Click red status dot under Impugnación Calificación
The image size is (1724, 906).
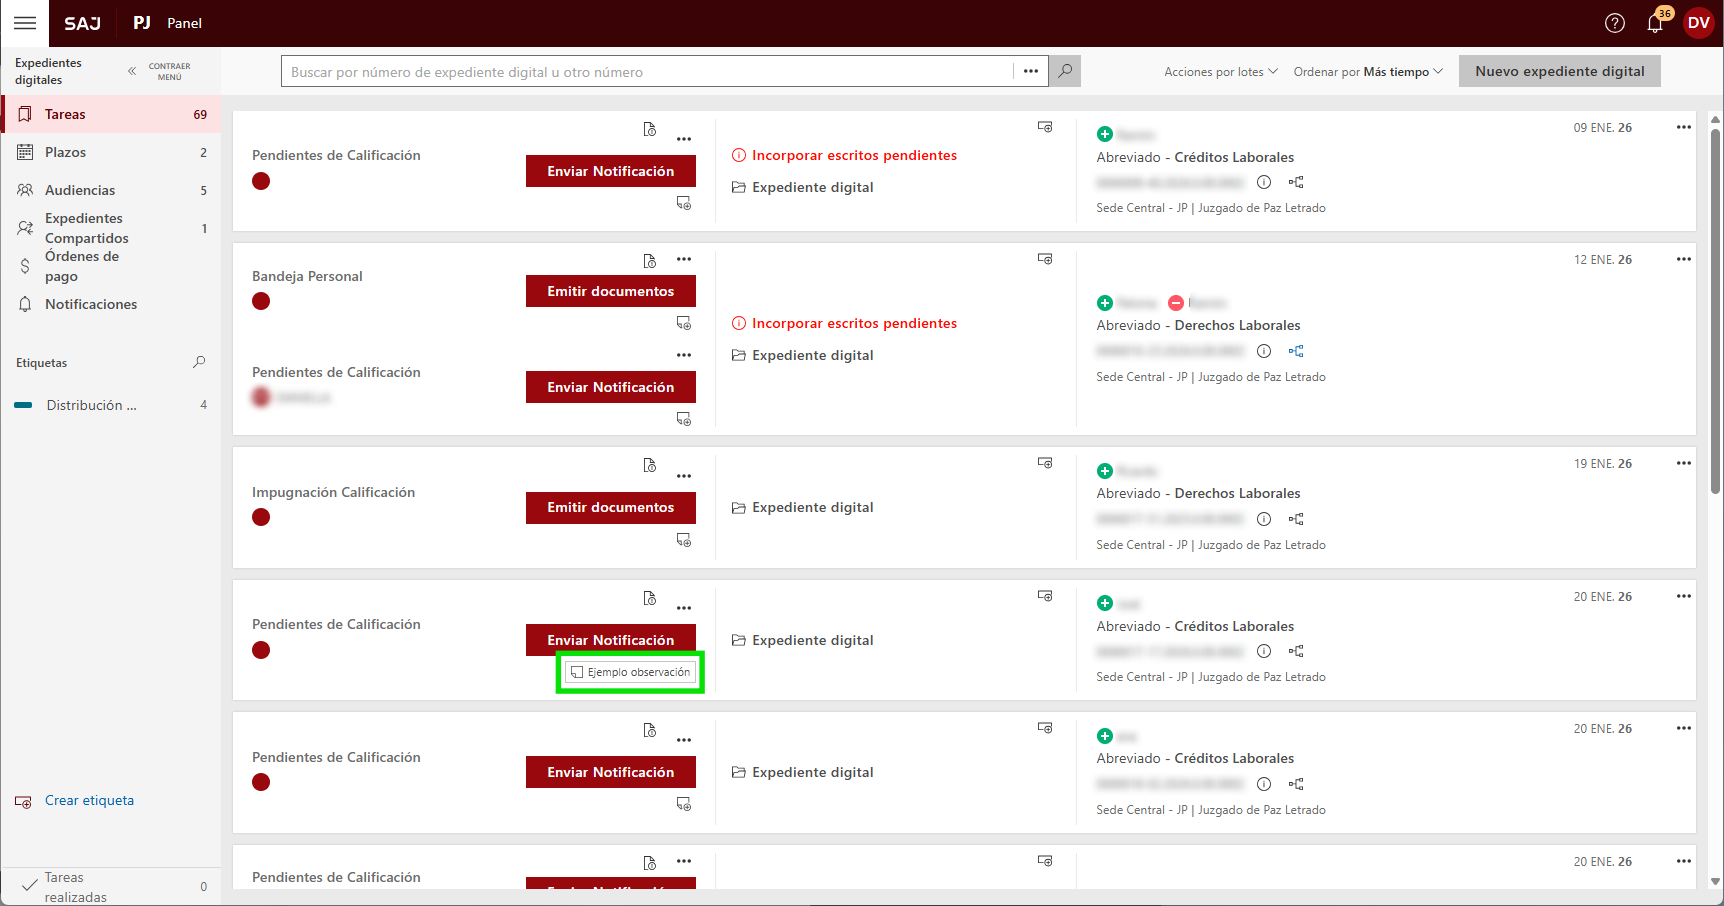coord(261,517)
